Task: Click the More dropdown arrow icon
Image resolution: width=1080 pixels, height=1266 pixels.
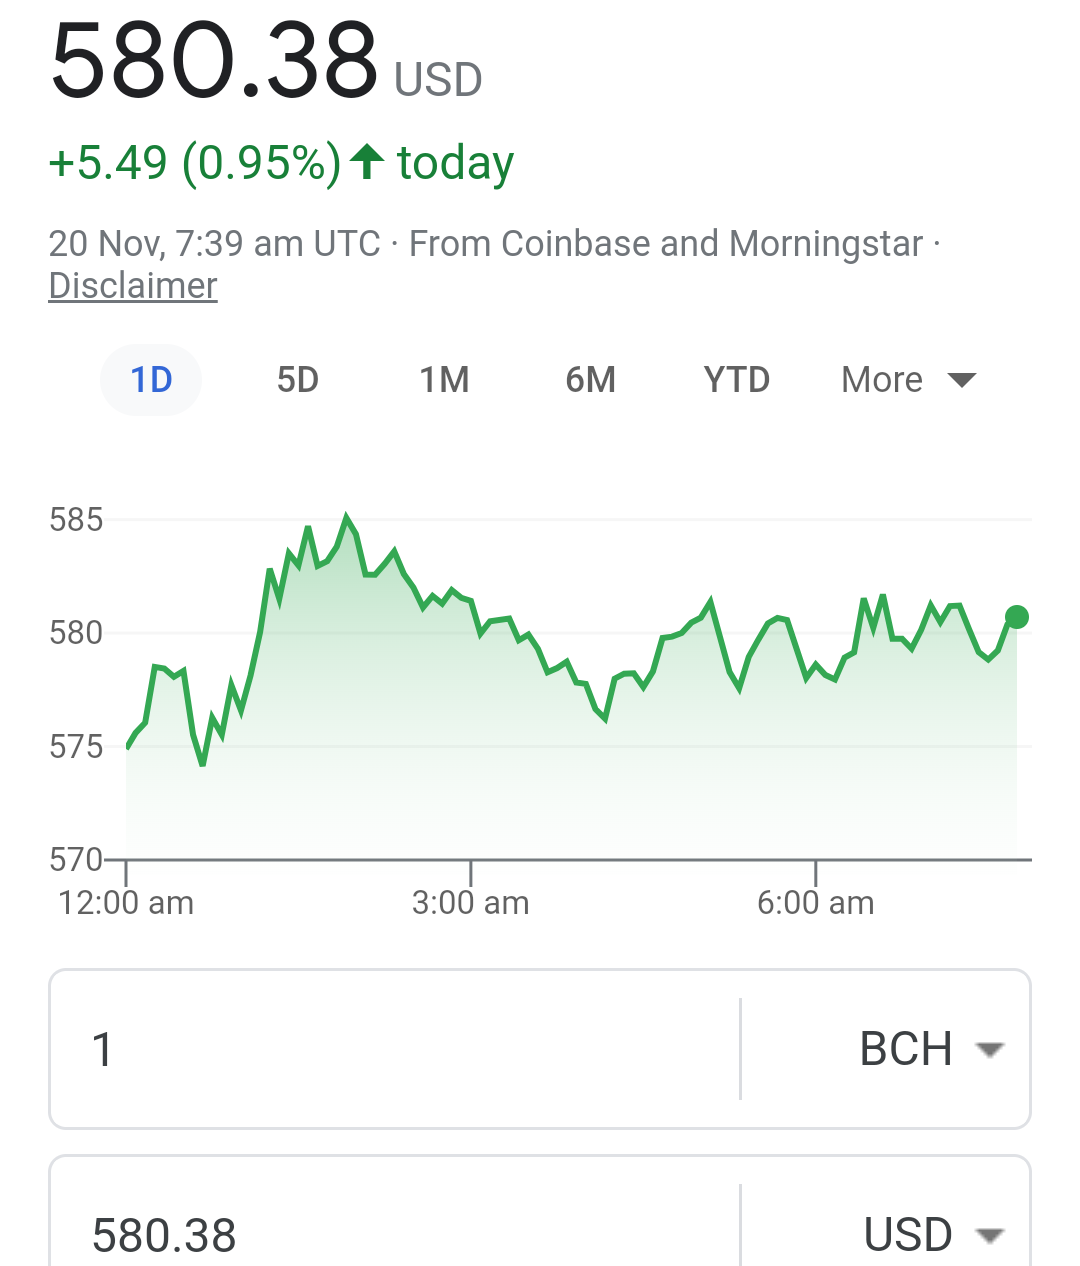Action: coord(962,380)
